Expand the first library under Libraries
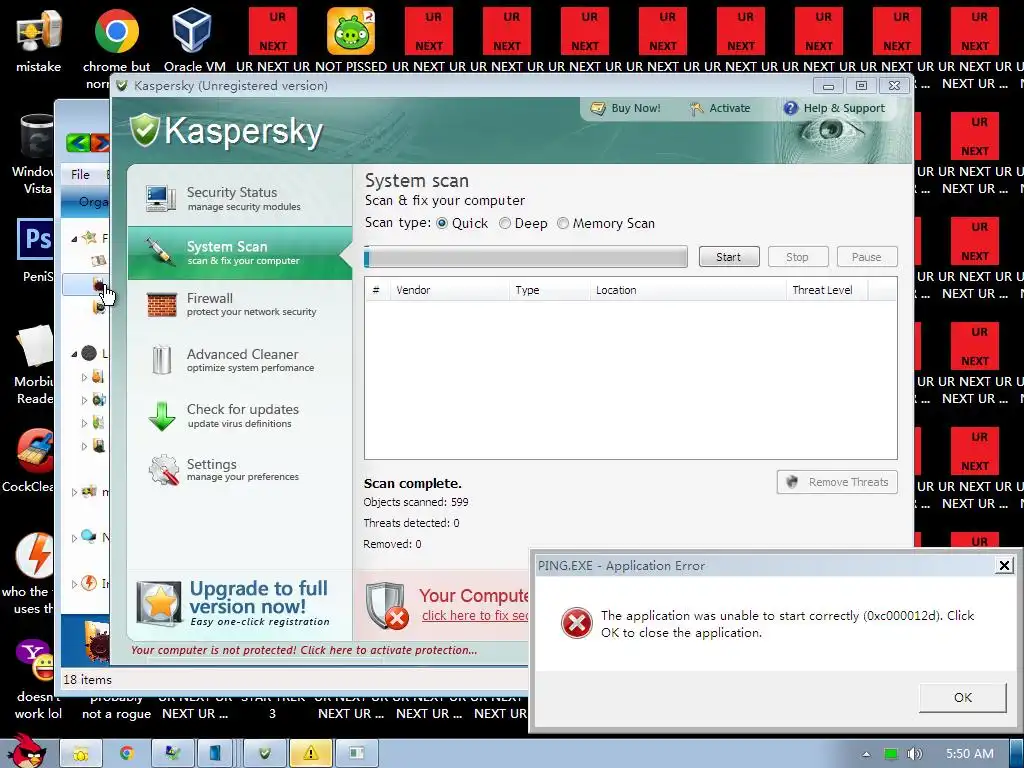The width and height of the screenshot is (1024, 768). pos(84,377)
